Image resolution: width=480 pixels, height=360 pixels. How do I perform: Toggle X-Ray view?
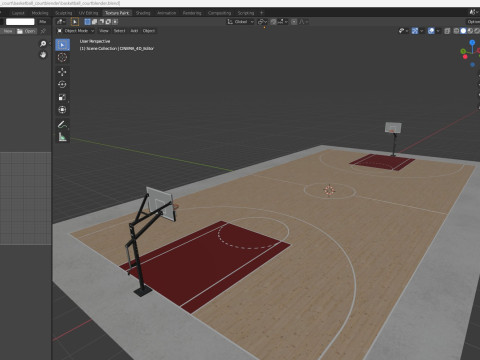tap(447, 31)
